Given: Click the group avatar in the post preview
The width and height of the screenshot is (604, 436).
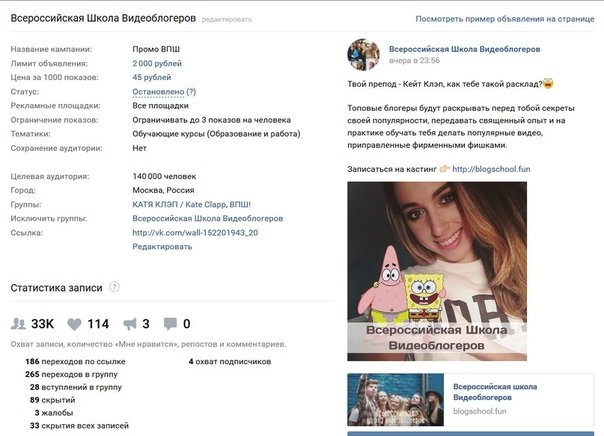Looking at the screenshot, I should [363, 54].
